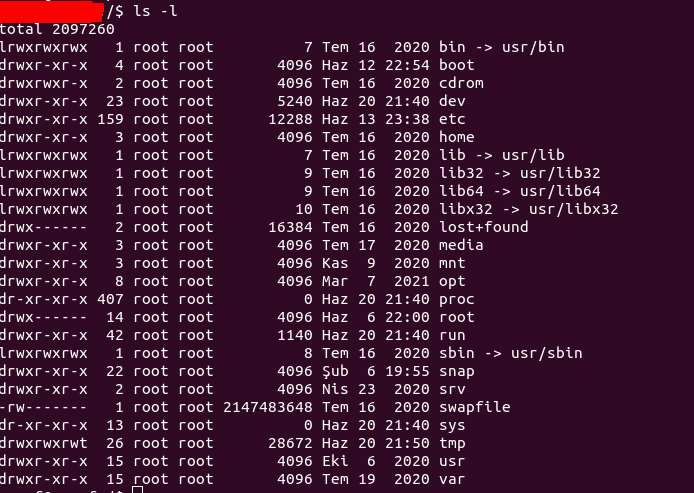Click the 'libx32 -> usr/libx32' symlink text
694x493 pixels.
(x=528, y=209)
